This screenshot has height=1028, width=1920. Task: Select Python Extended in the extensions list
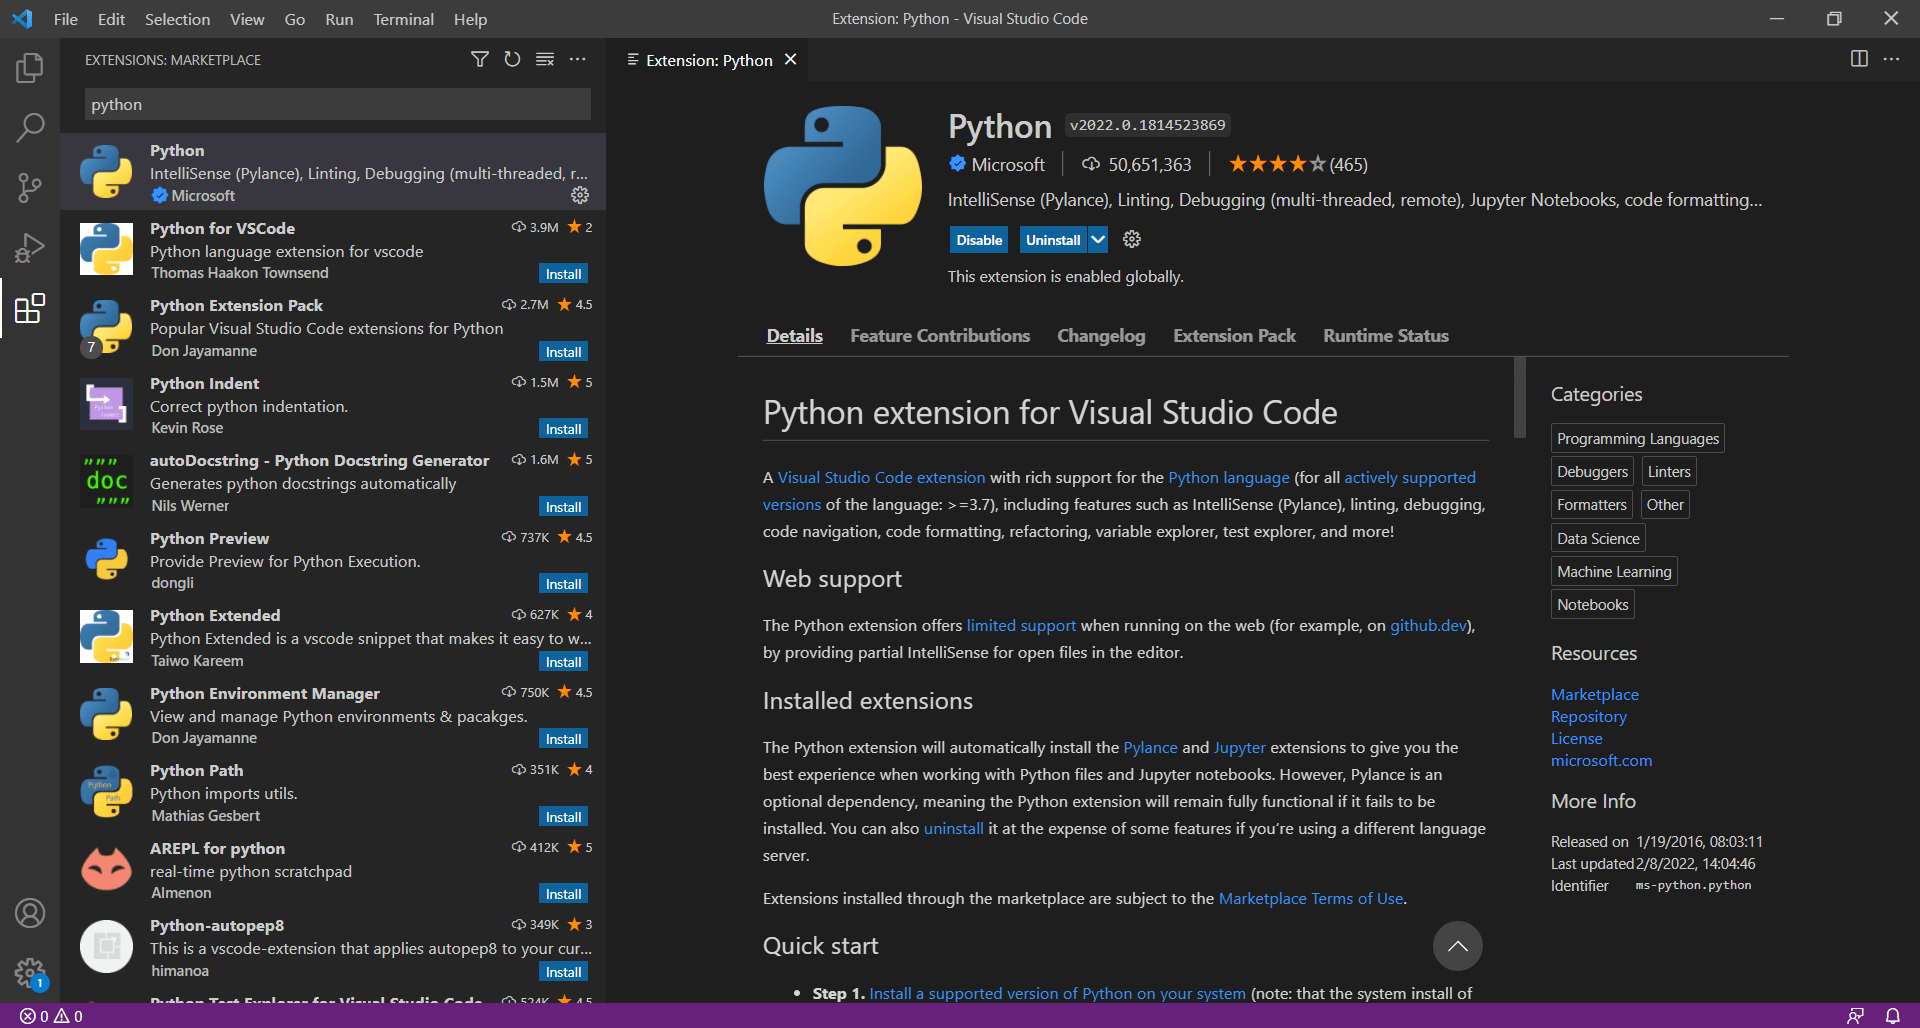(x=333, y=637)
